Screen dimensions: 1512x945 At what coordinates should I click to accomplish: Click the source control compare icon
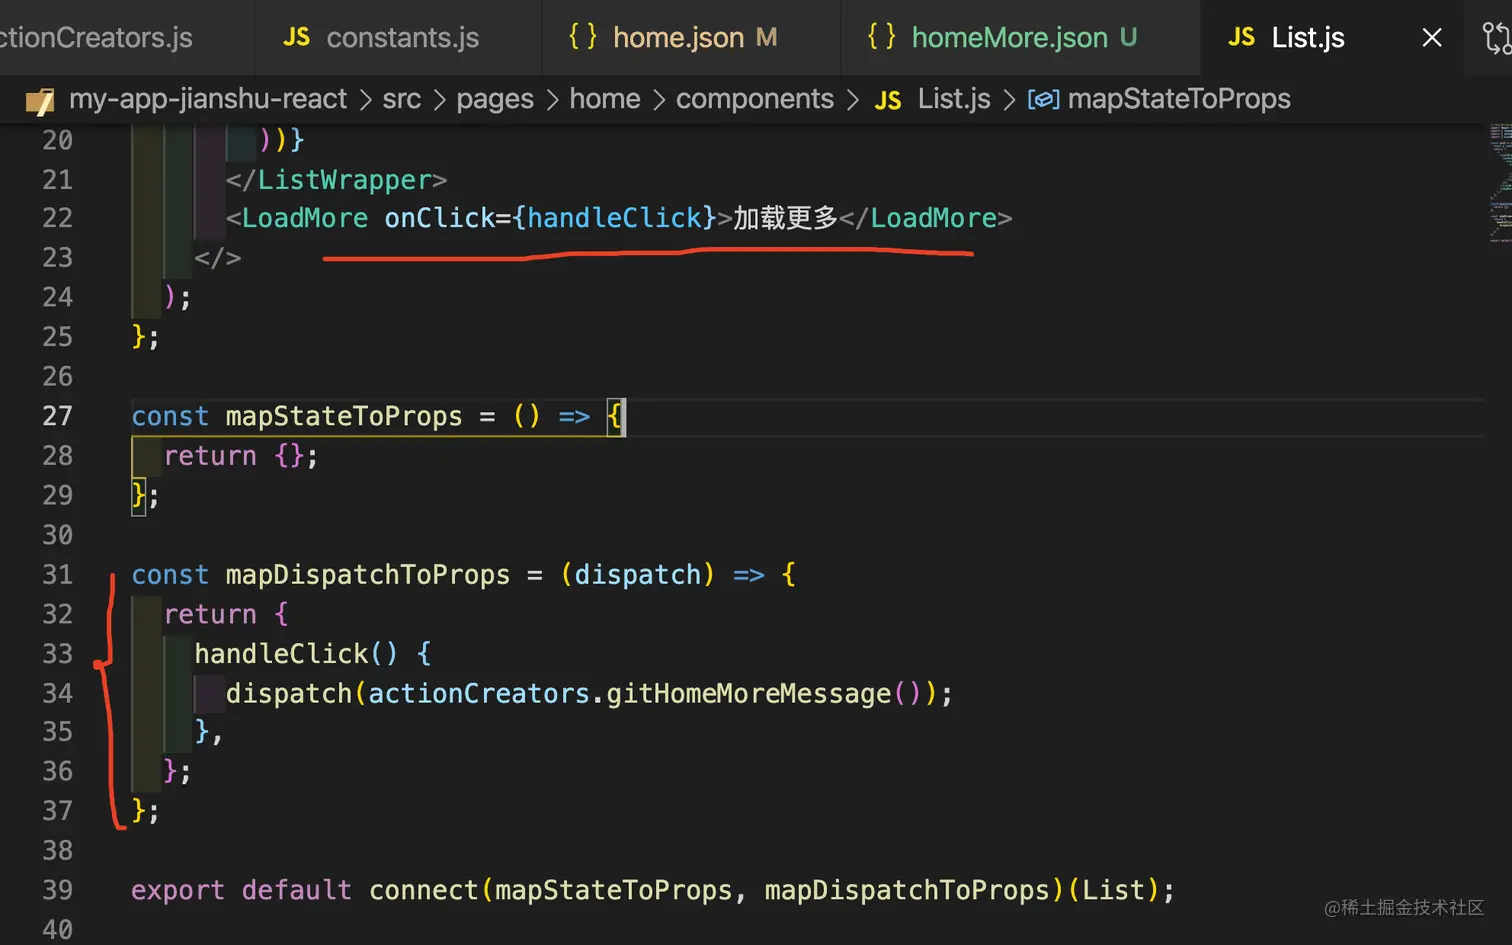pos(1496,38)
